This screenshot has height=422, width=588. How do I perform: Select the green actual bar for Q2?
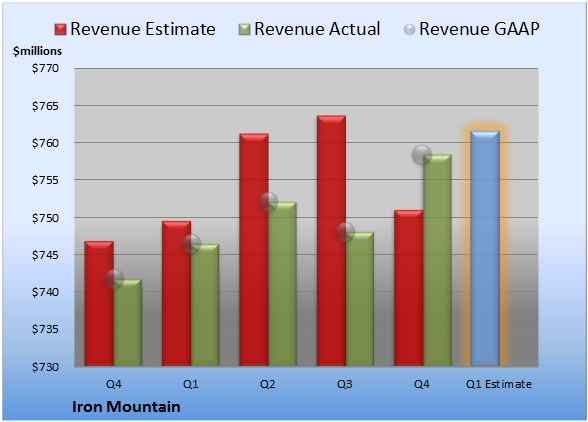pos(282,284)
